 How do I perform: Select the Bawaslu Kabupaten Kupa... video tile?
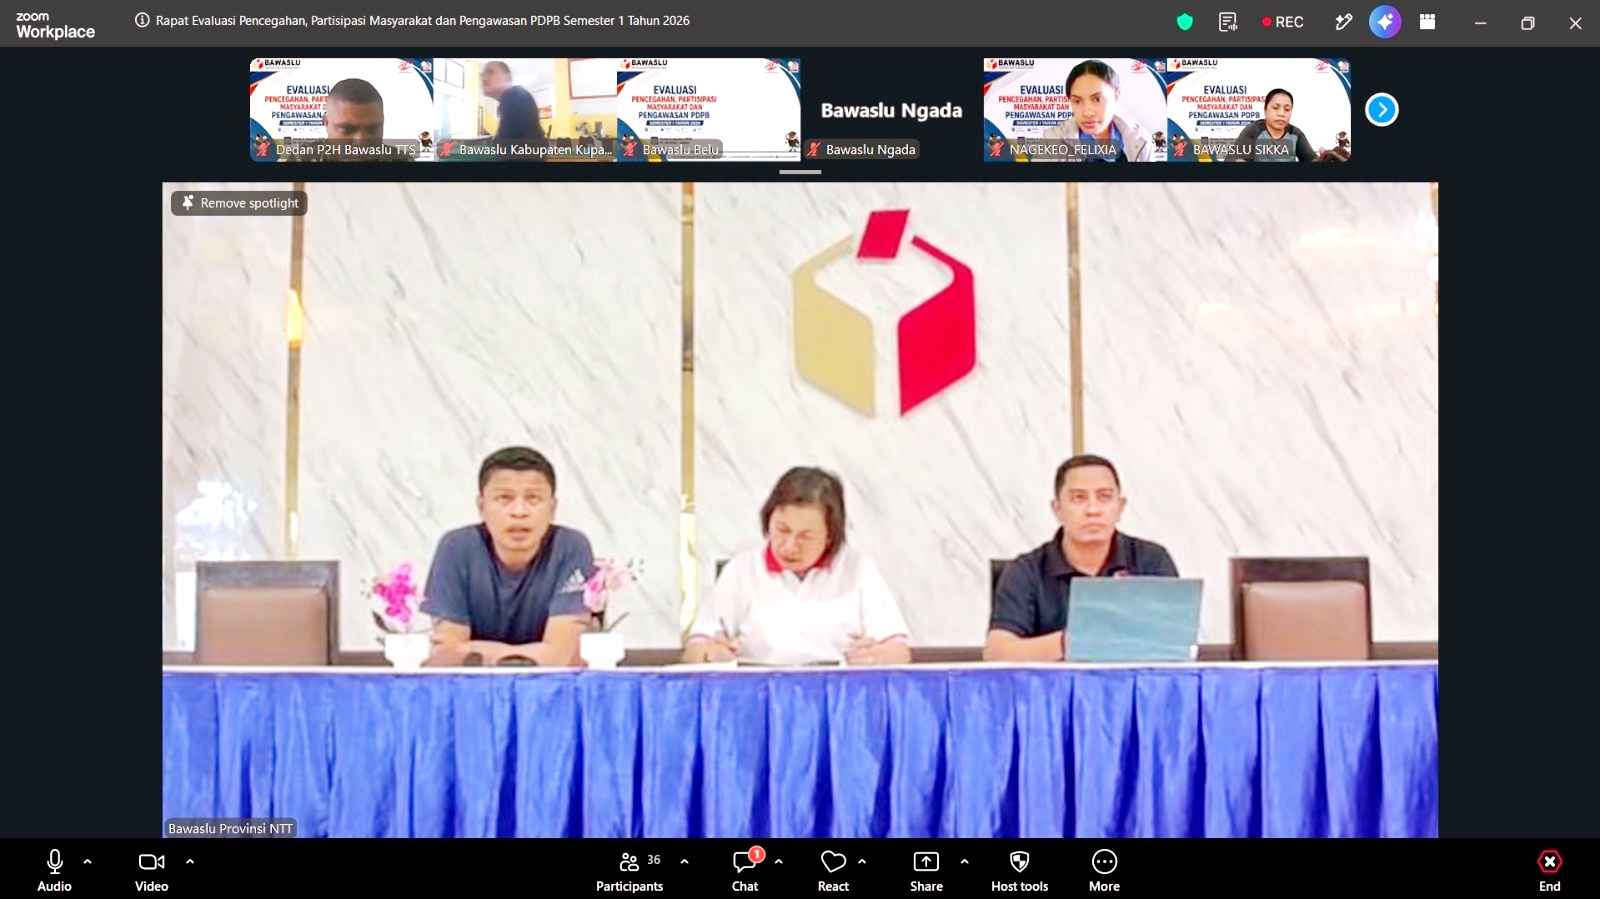(525, 109)
